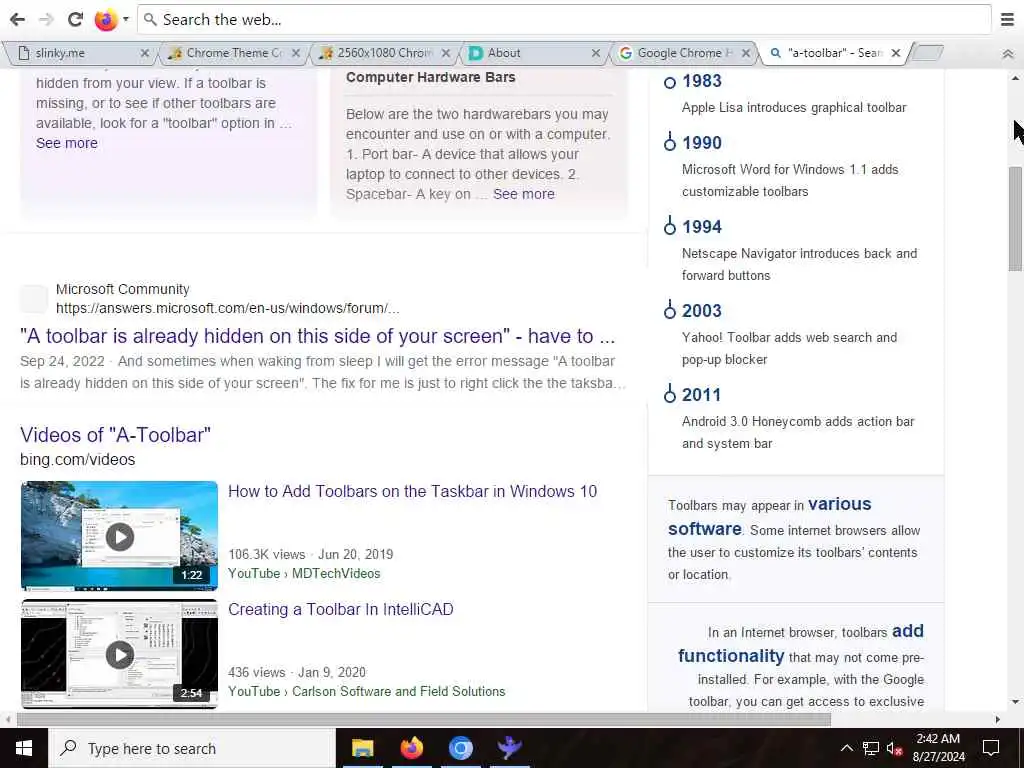Open Firefox from the taskbar

click(411, 748)
